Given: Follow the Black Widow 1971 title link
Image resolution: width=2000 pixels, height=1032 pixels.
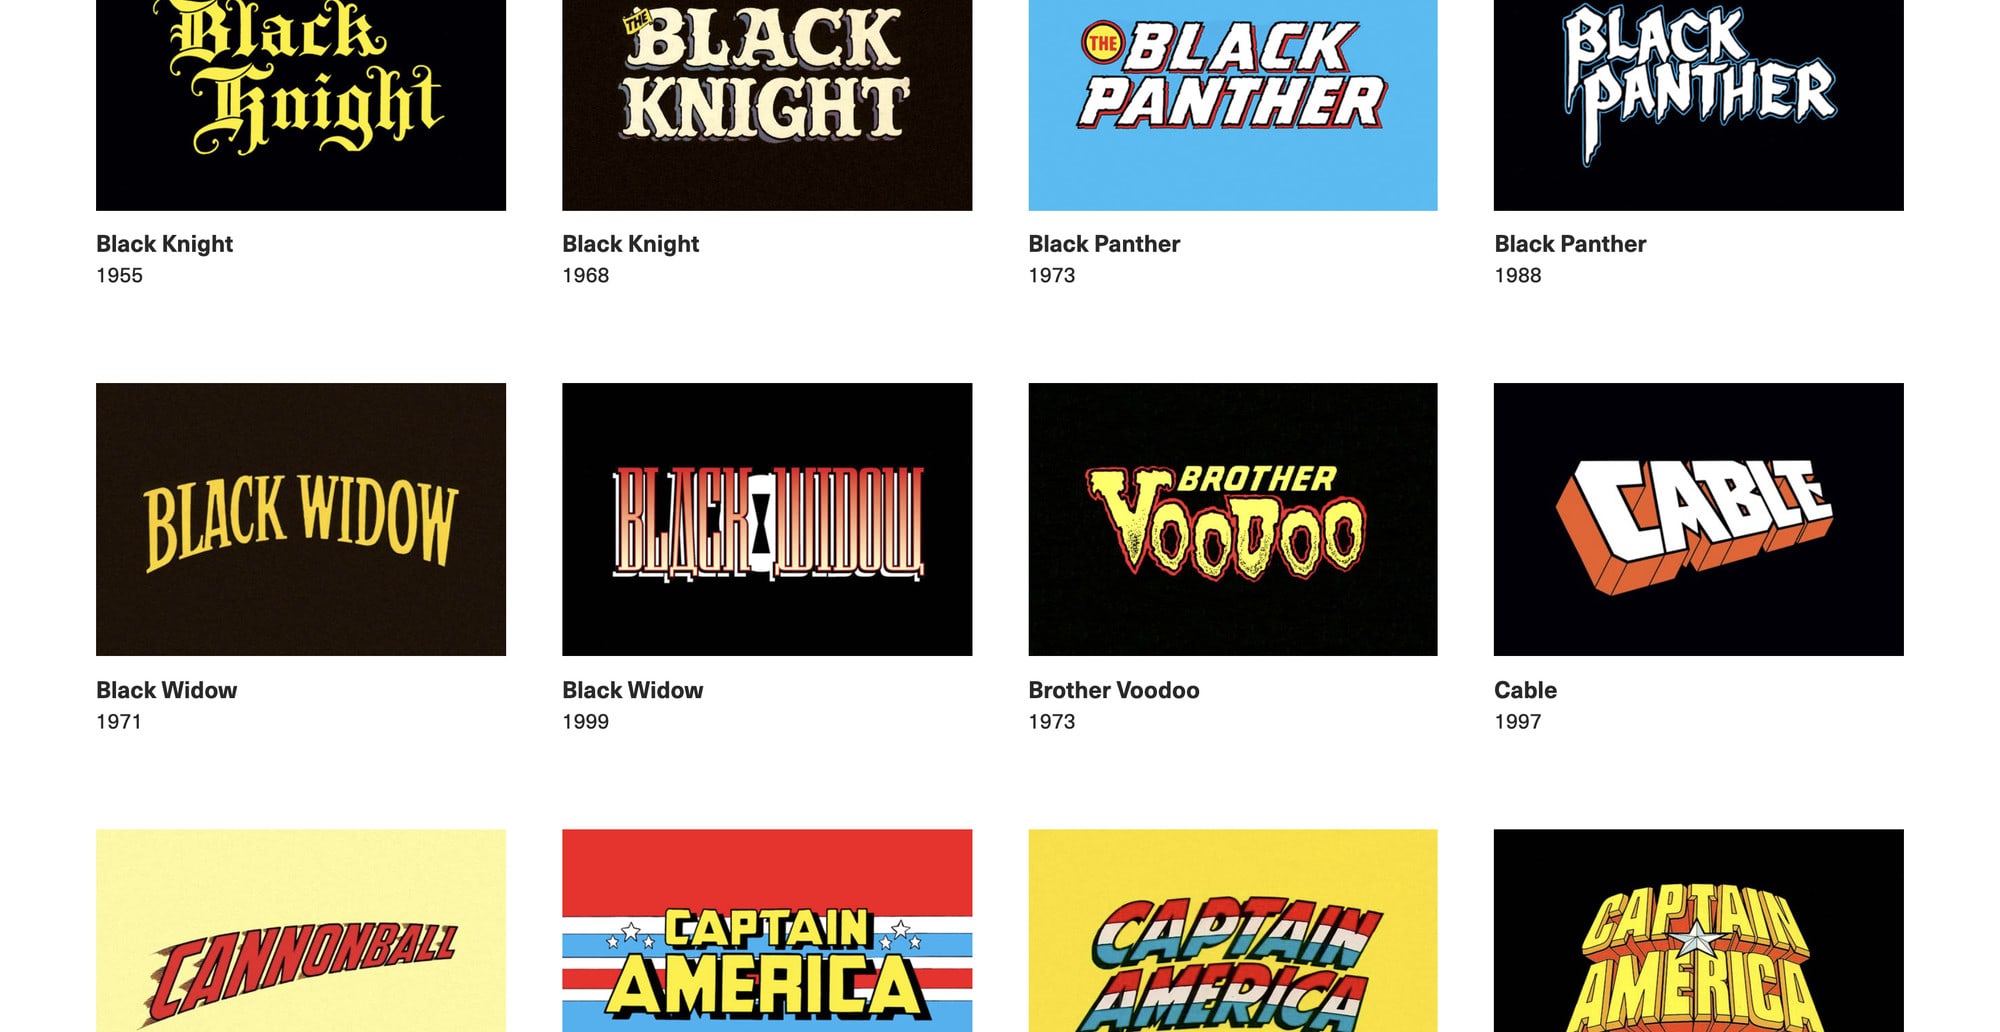Looking at the screenshot, I should click(166, 690).
